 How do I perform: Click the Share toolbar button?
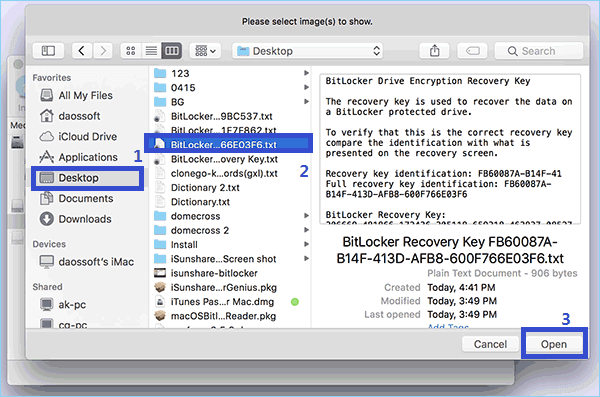pyautogui.click(x=434, y=51)
